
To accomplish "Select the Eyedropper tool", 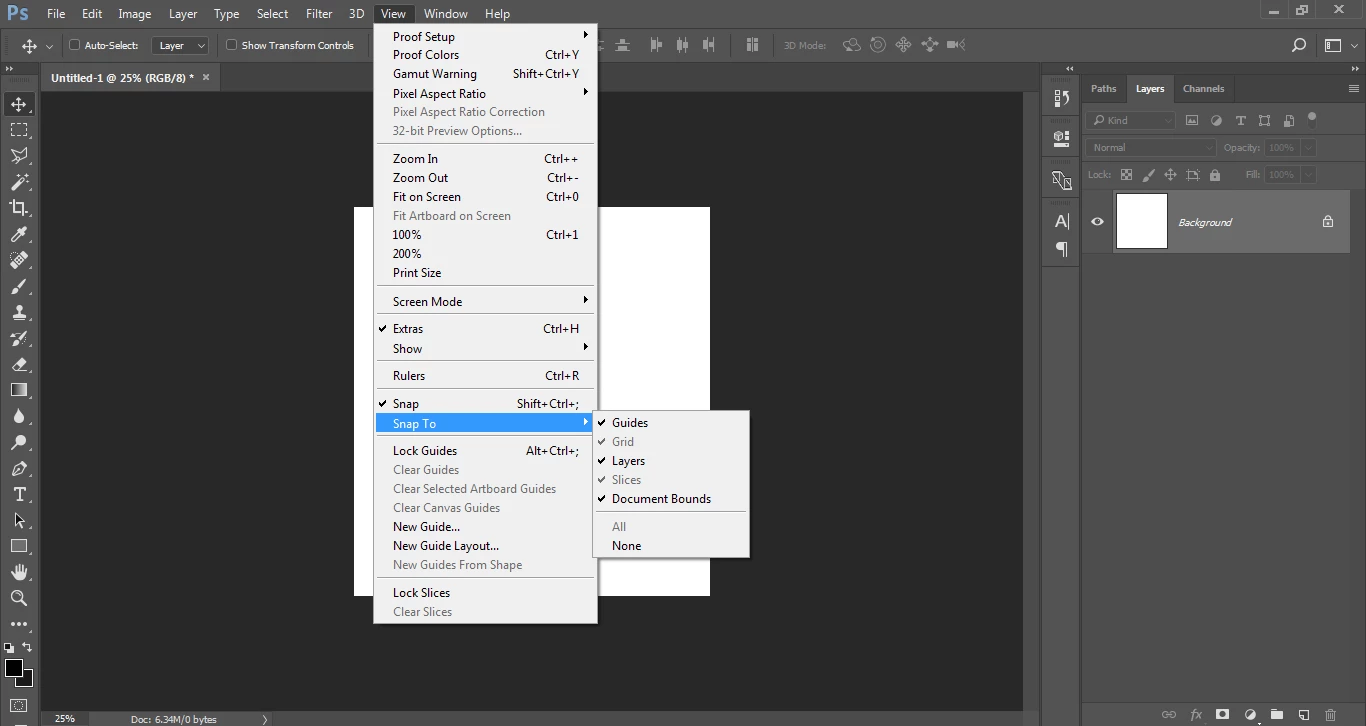I will click(19, 234).
